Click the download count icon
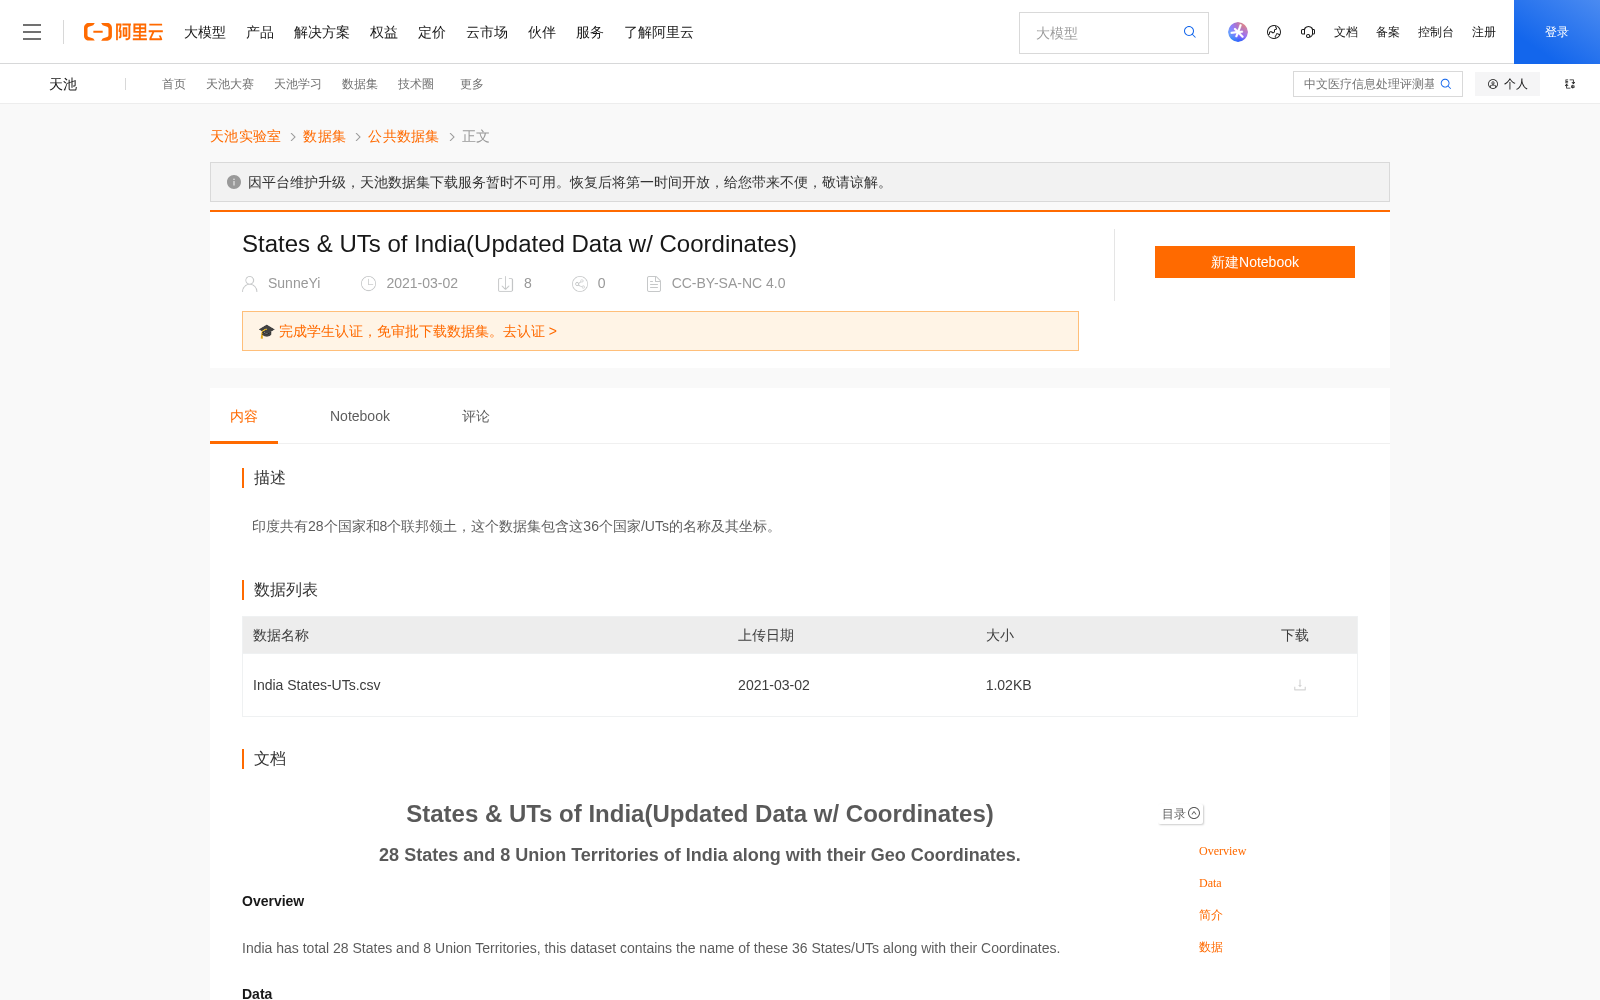Viewport: 1600px width, 1000px height. pos(506,284)
